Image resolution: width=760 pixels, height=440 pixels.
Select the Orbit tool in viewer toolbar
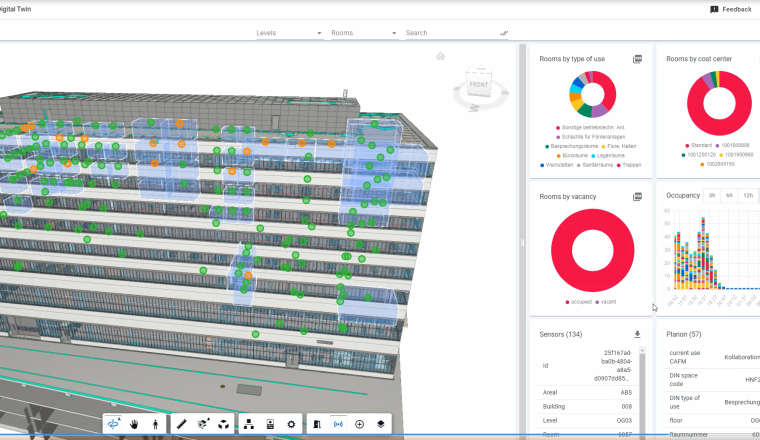point(113,424)
